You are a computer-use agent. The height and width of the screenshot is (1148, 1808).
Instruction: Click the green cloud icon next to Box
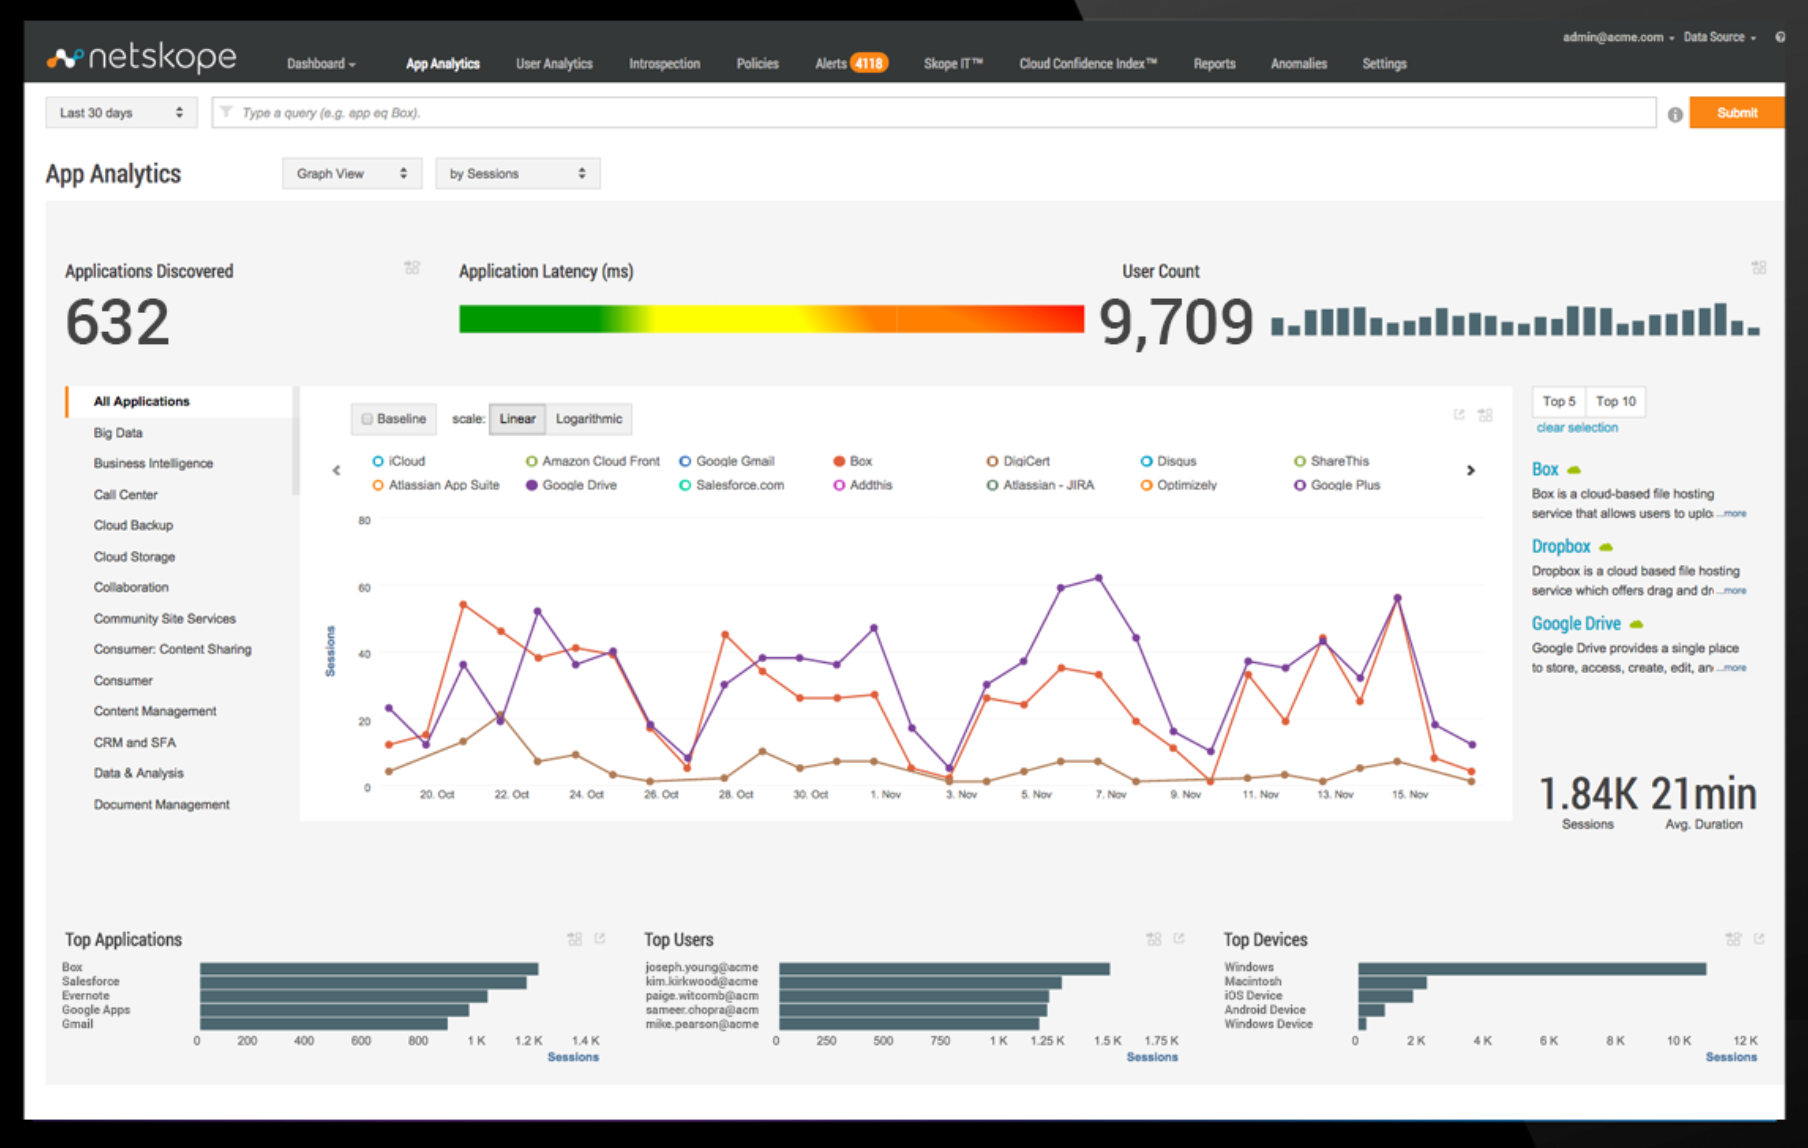point(1574,470)
